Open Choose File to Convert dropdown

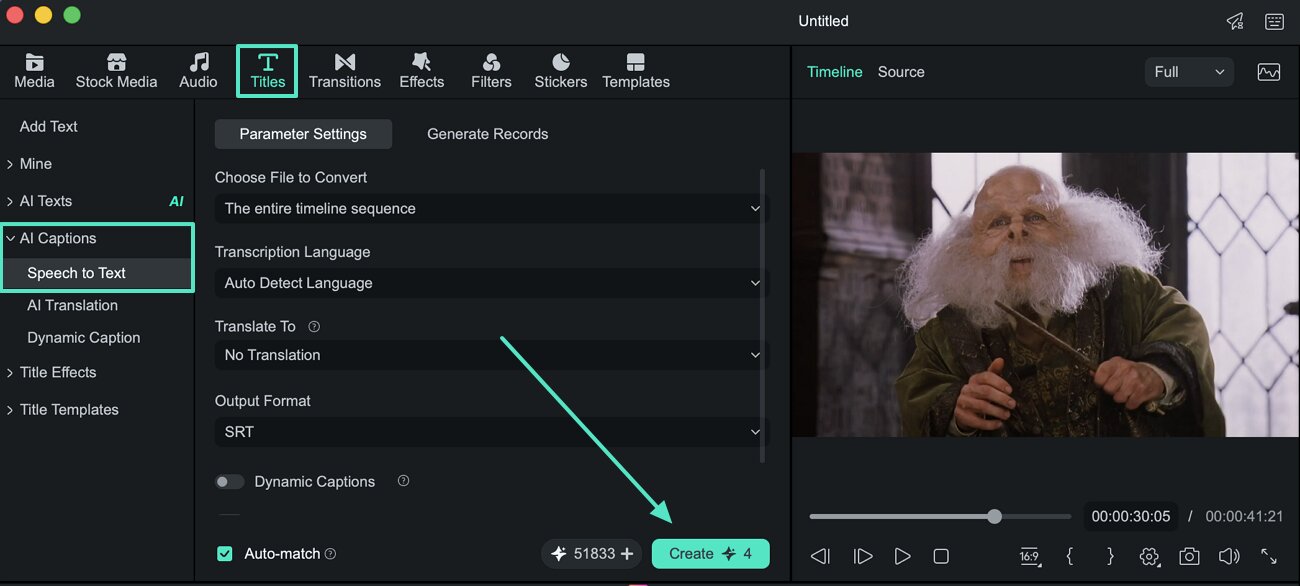(491, 208)
